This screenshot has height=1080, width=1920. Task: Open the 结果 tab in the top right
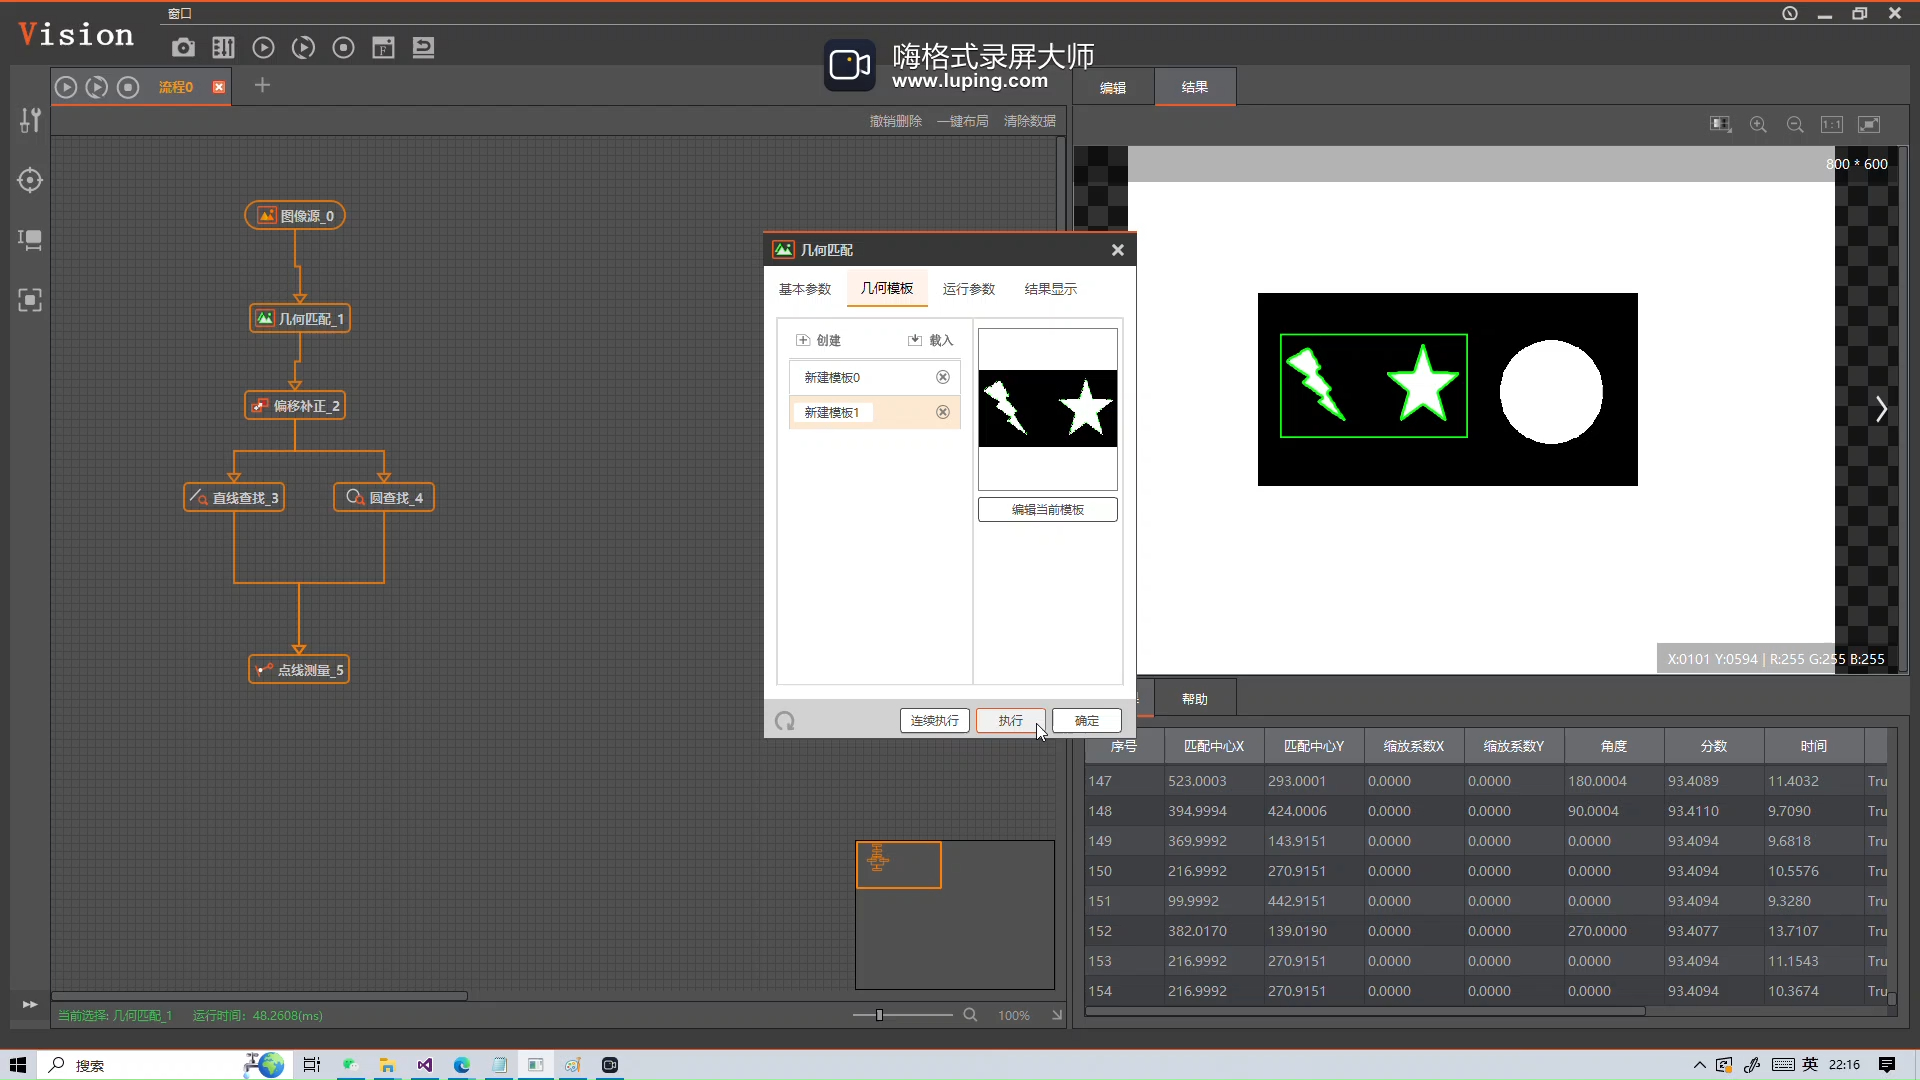point(1196,87)
